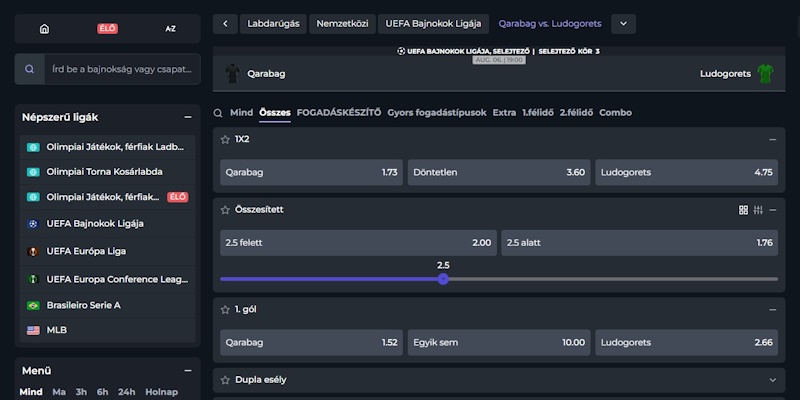Switch Összesített to grid view icon
Viewport: 800px width, 400px height.
pyautogui.click(x=743, y=210)
